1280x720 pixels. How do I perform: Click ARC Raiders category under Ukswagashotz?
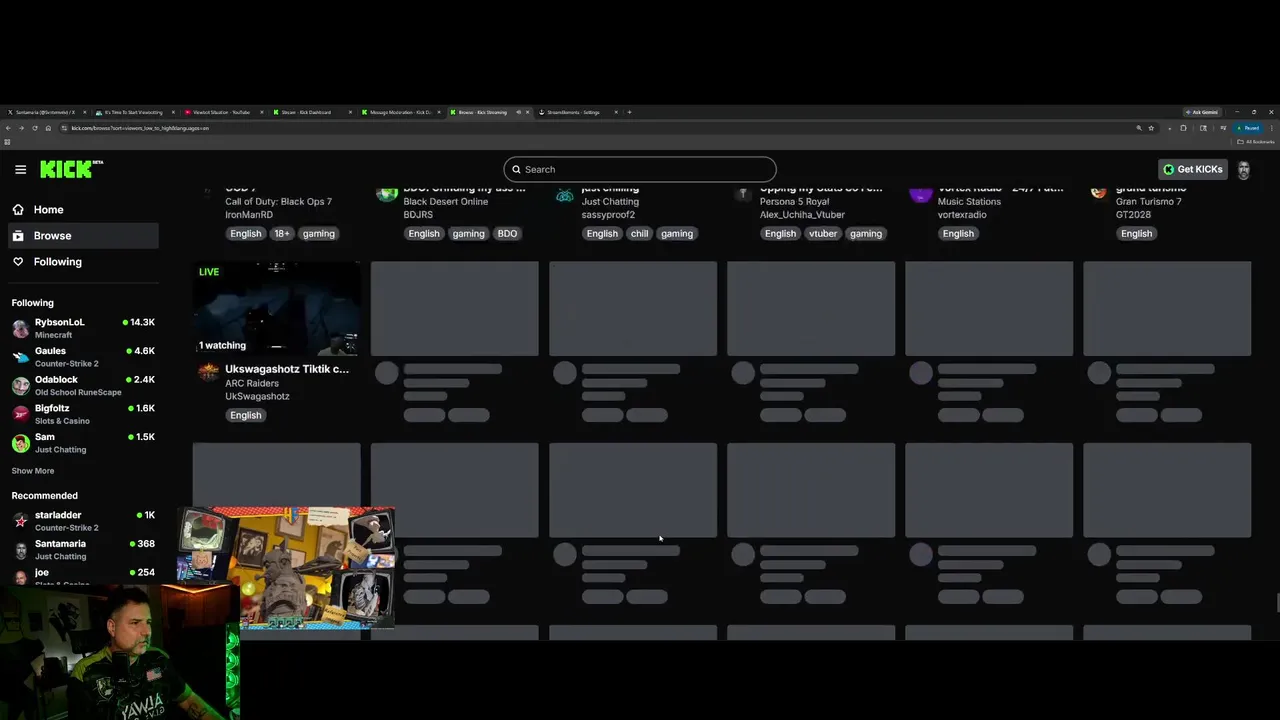point(252,383)
